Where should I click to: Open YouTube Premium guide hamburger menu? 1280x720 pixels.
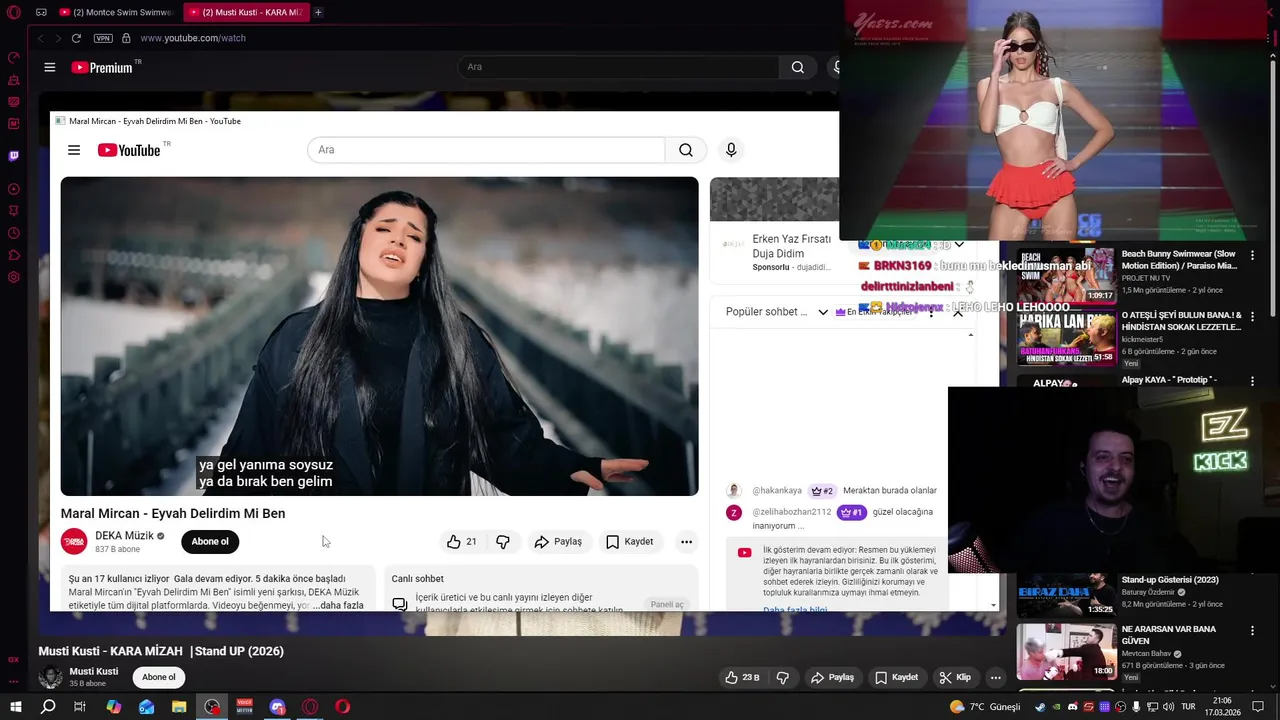[x=50, y=67]
